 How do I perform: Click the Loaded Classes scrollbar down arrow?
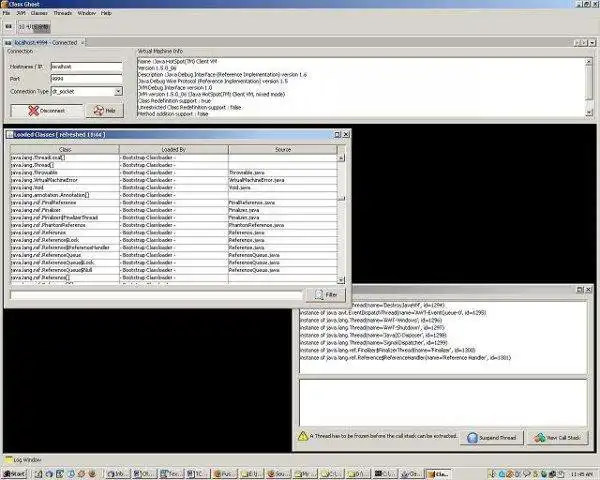[341, 280]
